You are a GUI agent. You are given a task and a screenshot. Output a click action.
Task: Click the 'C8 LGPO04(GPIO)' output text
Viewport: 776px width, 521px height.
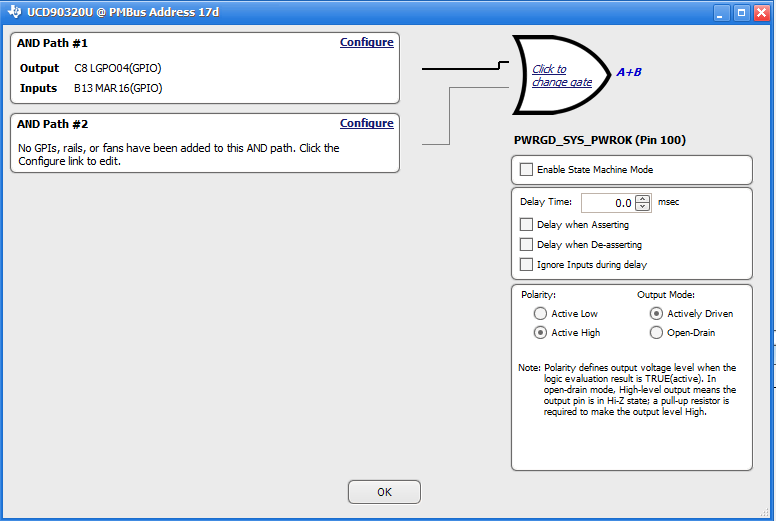coord(118,68)
